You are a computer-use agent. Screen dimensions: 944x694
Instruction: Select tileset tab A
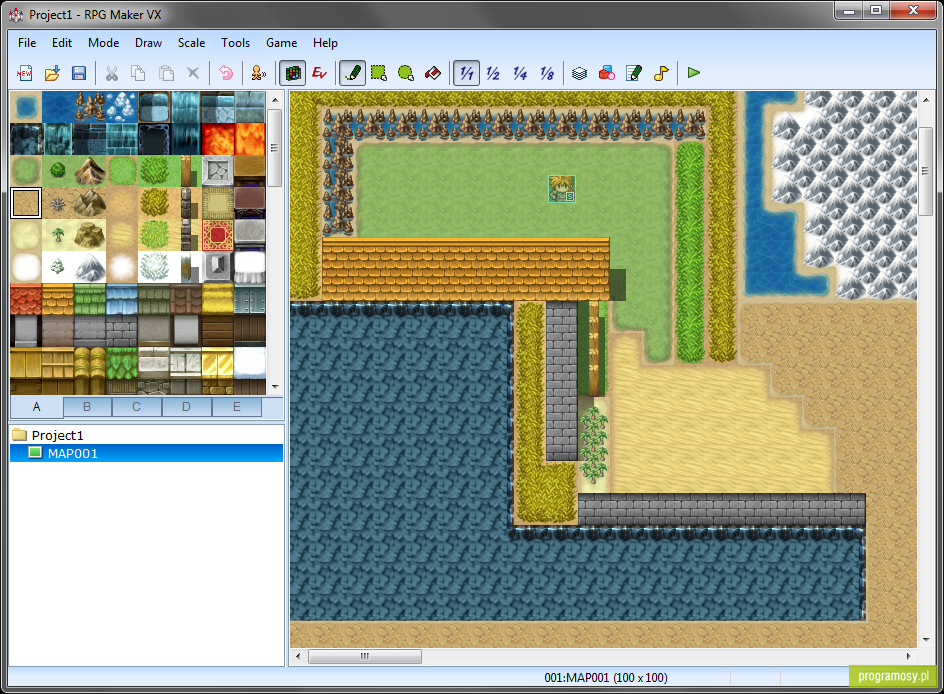point(37,407)
